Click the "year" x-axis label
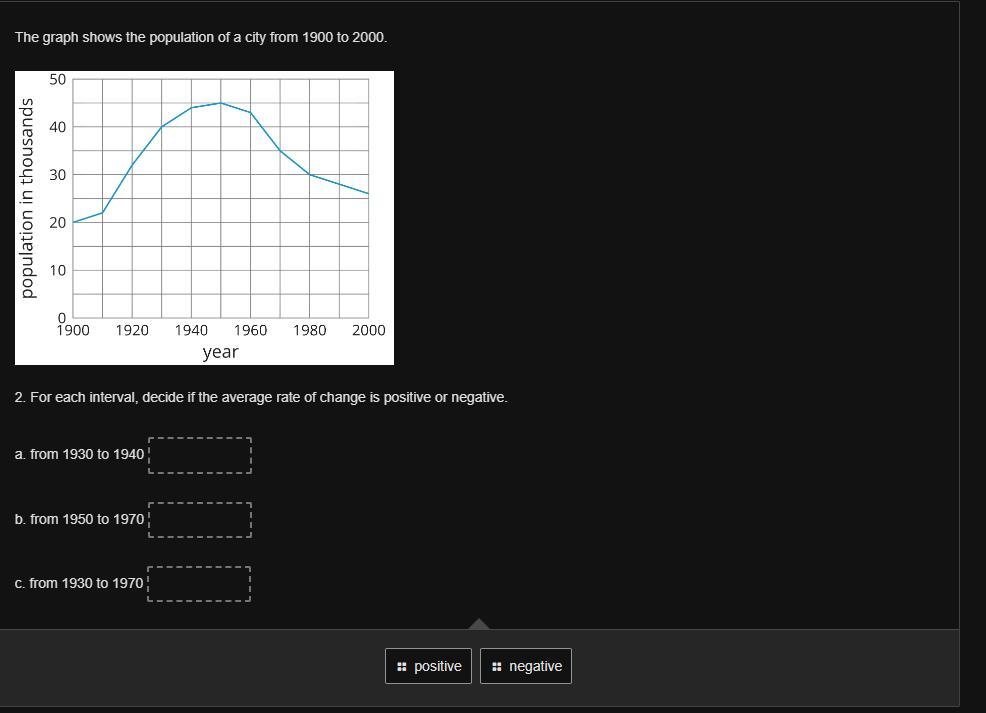This screenshot has height=713, width=986. click(x=220, y=352)
